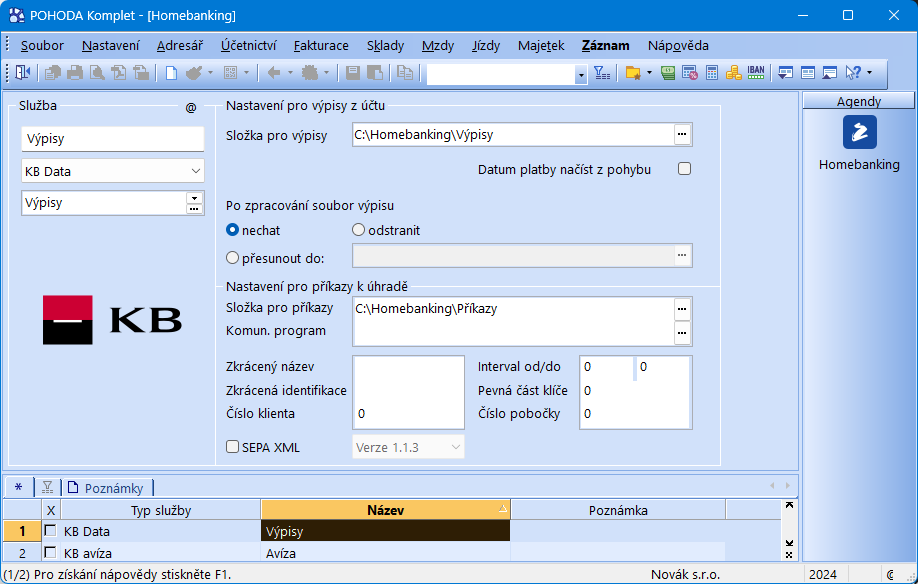Image resolution: width=918 pixels, height=584 pixels.
Task: Open print preview from the toolbar
Action: click(97, 73)
